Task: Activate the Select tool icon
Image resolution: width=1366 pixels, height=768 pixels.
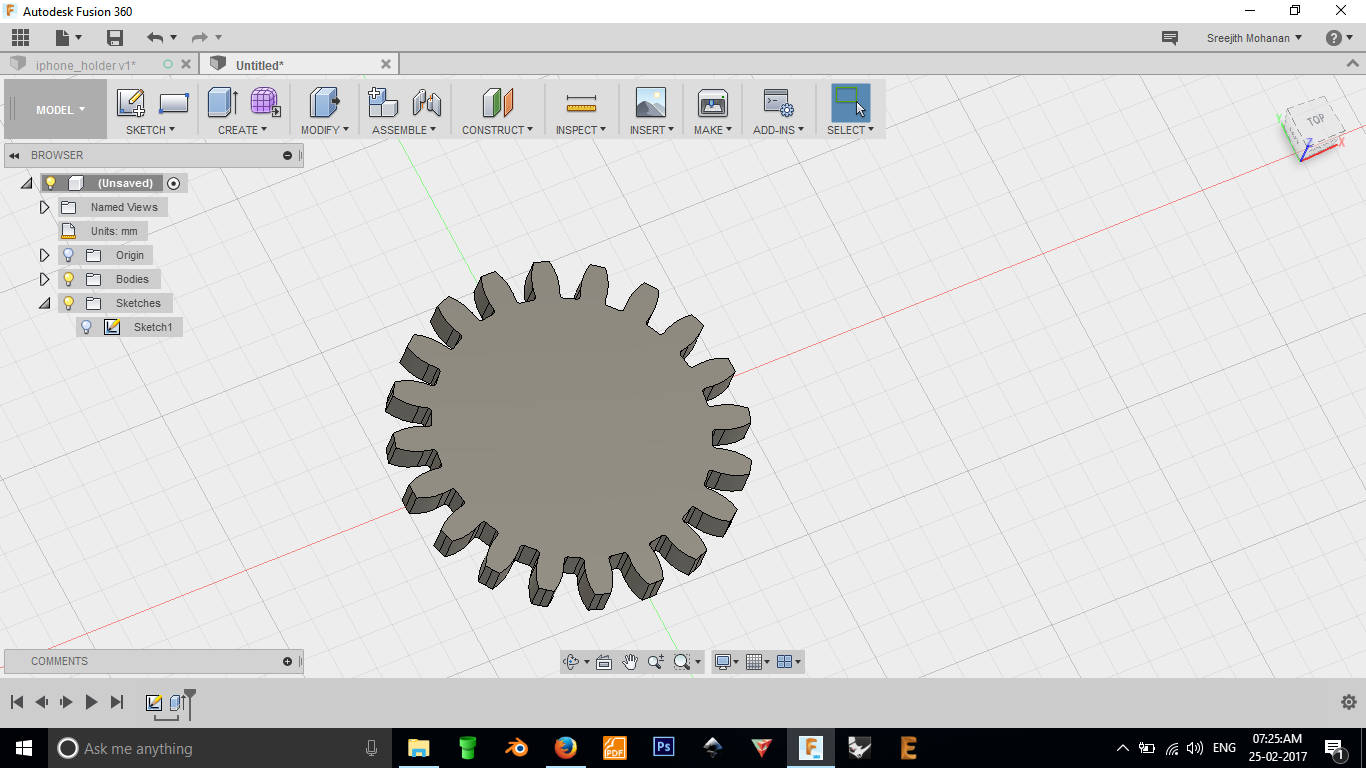Action: (850, 102)
